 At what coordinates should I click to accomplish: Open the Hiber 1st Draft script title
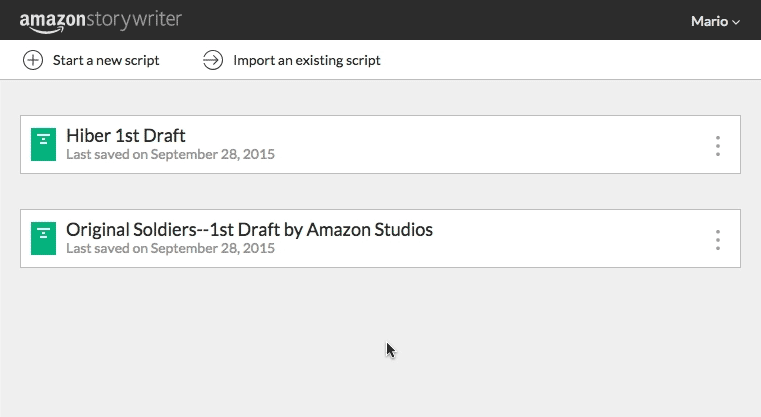point(126,135)
